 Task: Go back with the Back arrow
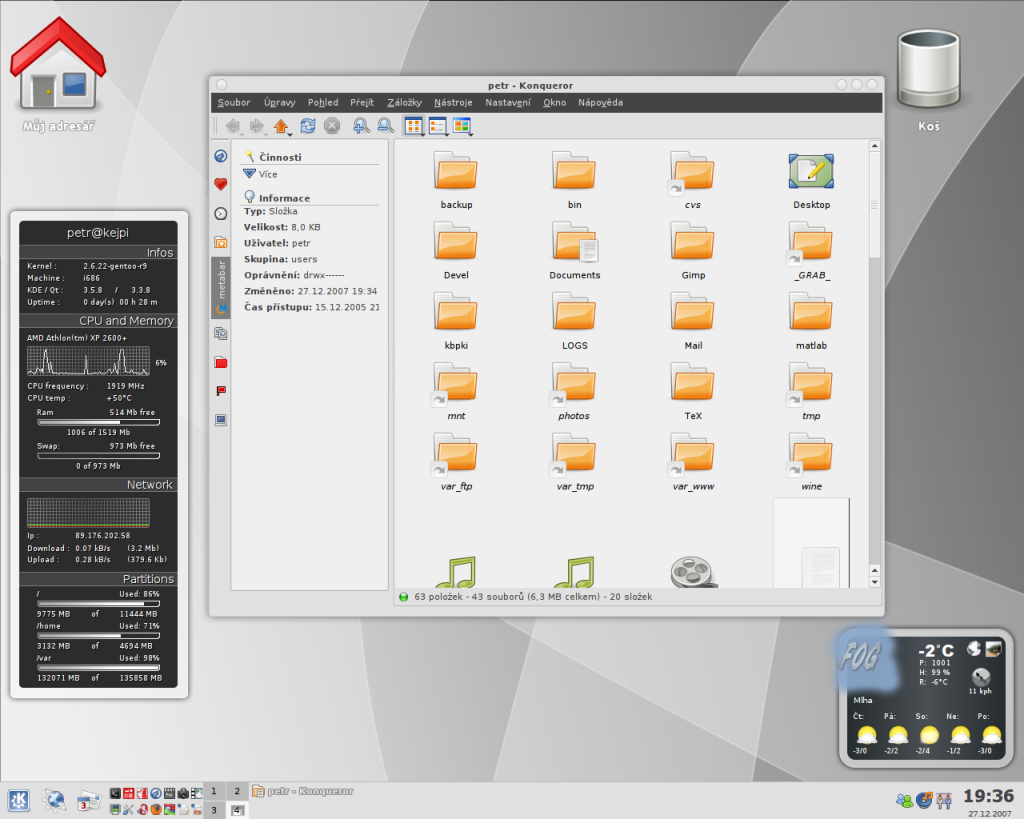(232, 125)
